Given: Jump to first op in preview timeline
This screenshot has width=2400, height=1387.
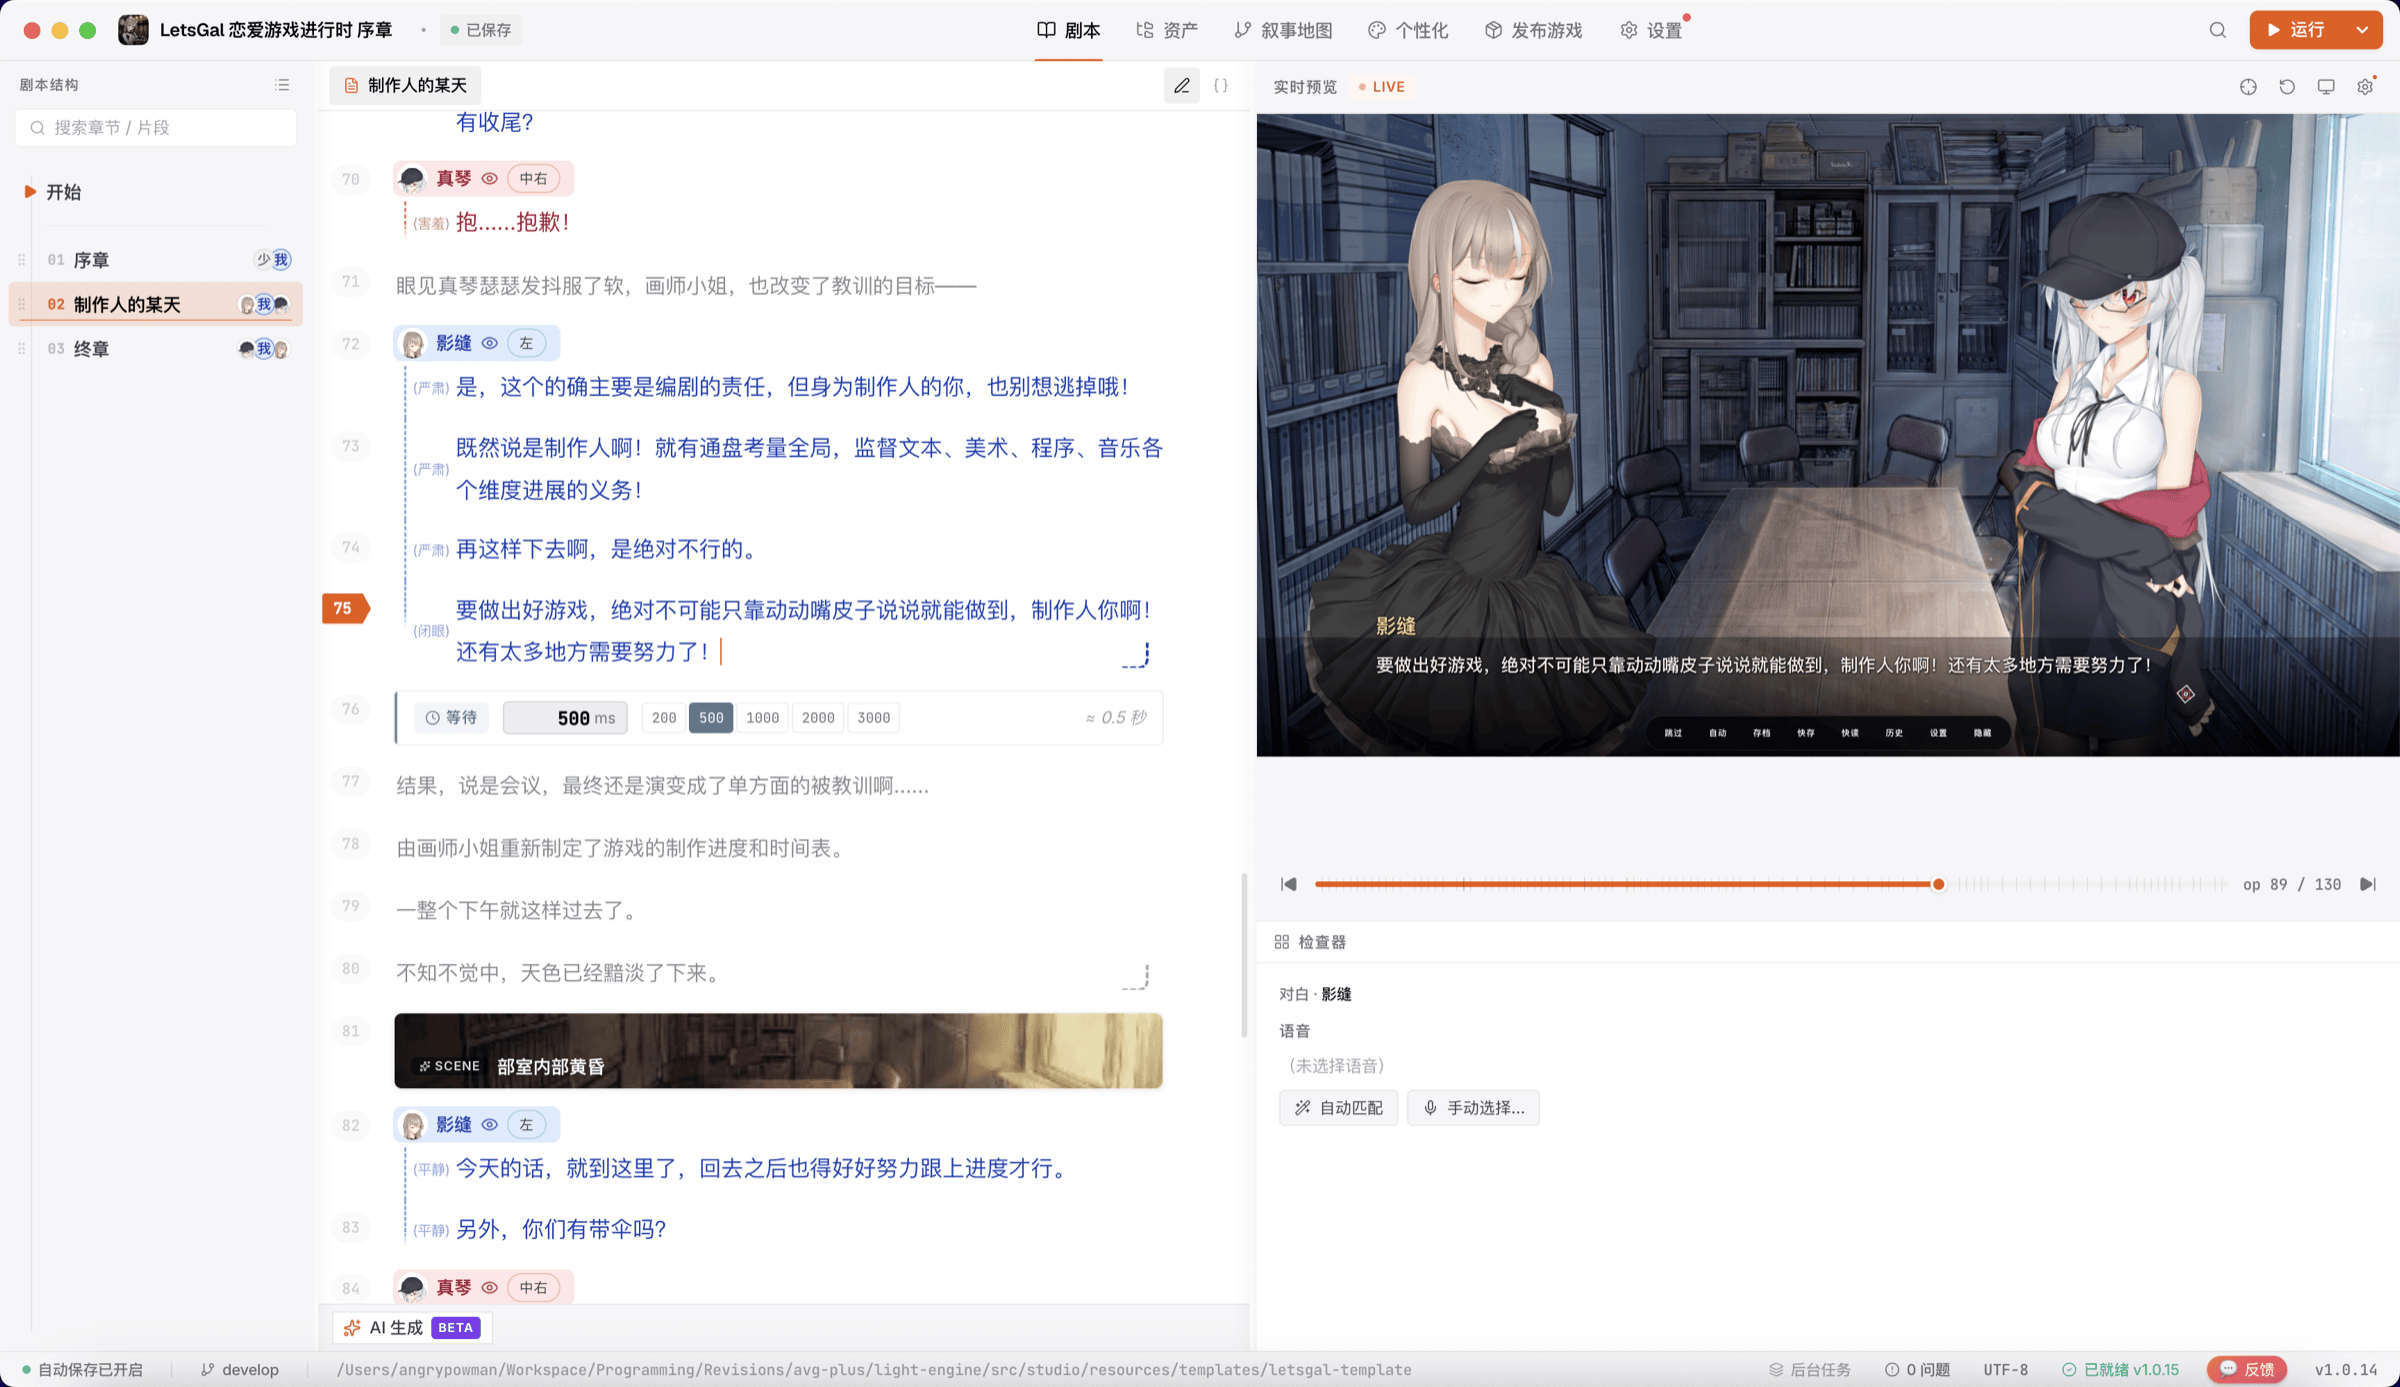Looking at the screenshot, I should [x=1289, y=884].
